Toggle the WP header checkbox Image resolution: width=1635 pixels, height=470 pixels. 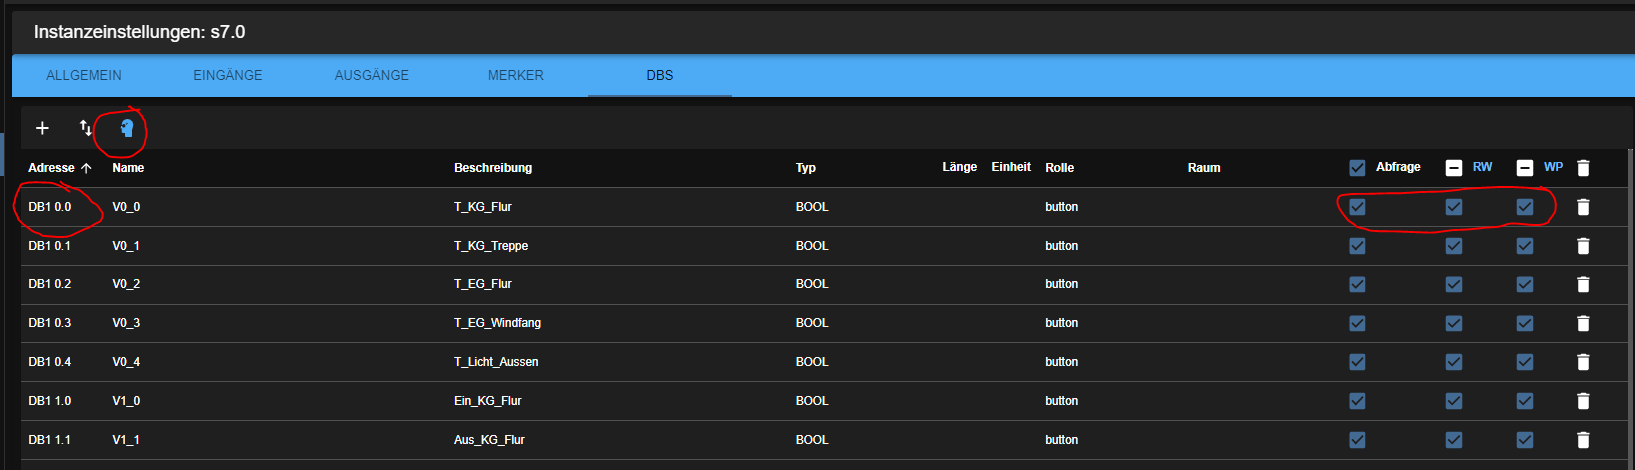click(x=1525, y=168)
